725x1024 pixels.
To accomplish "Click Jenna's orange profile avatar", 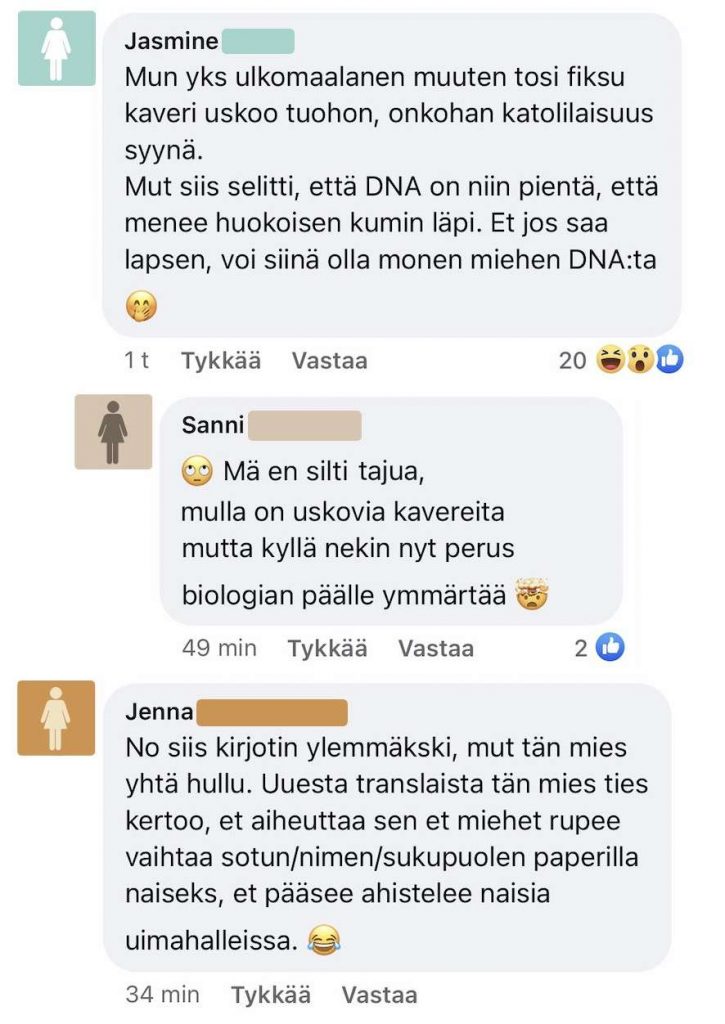I will (x=57, y=717).
